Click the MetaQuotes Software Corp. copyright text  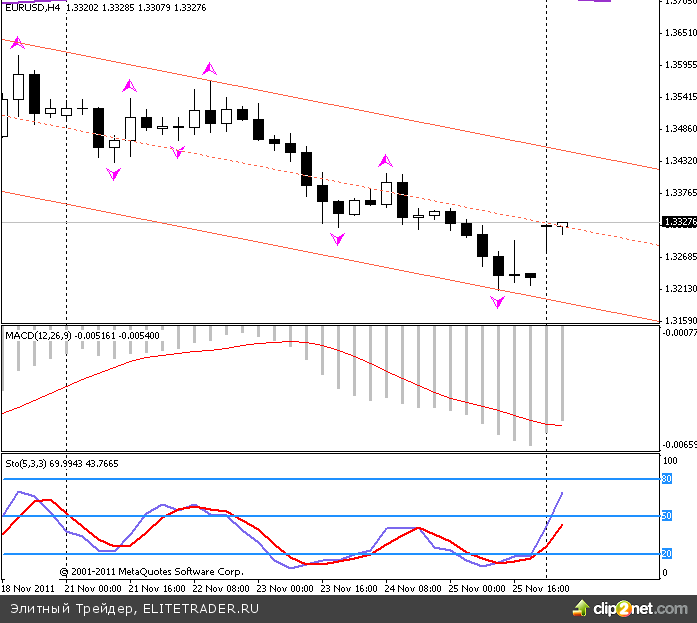click(x=151, y=572)
